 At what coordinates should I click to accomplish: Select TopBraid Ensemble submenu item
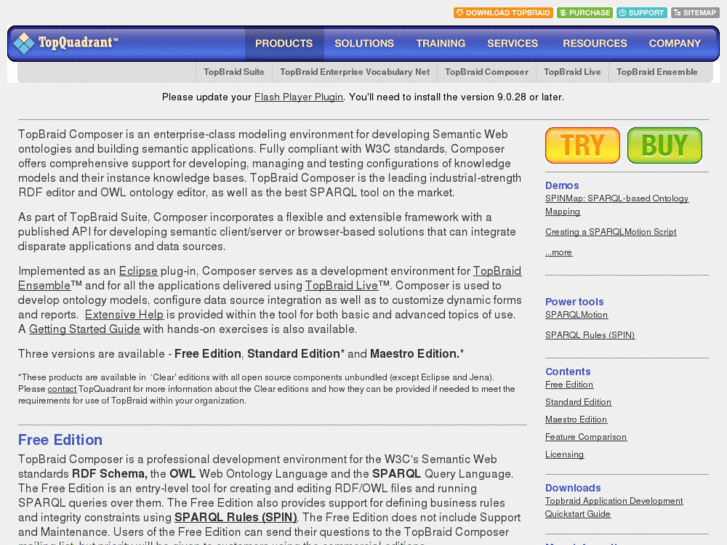pyautogui.click(x=657, y=72)
